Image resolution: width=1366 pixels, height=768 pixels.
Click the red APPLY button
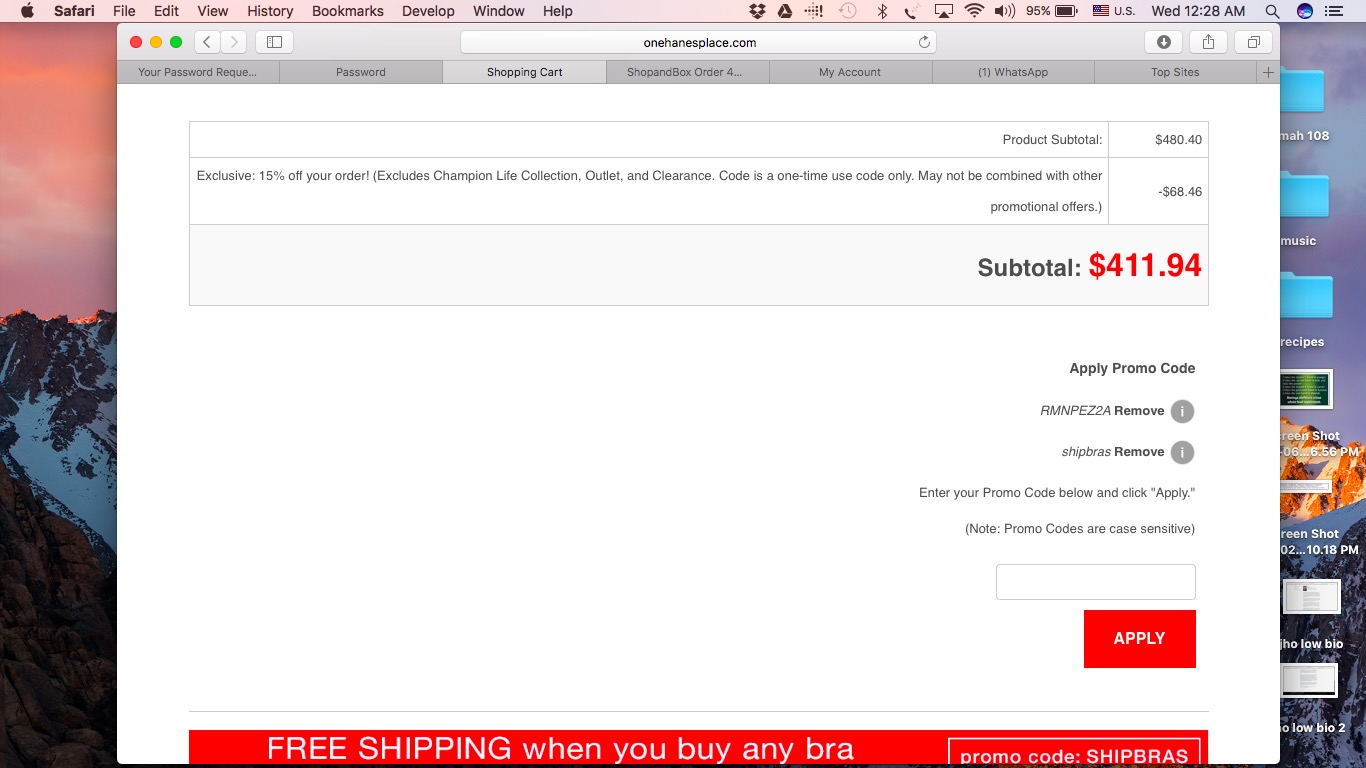(x=1139, y=638)
